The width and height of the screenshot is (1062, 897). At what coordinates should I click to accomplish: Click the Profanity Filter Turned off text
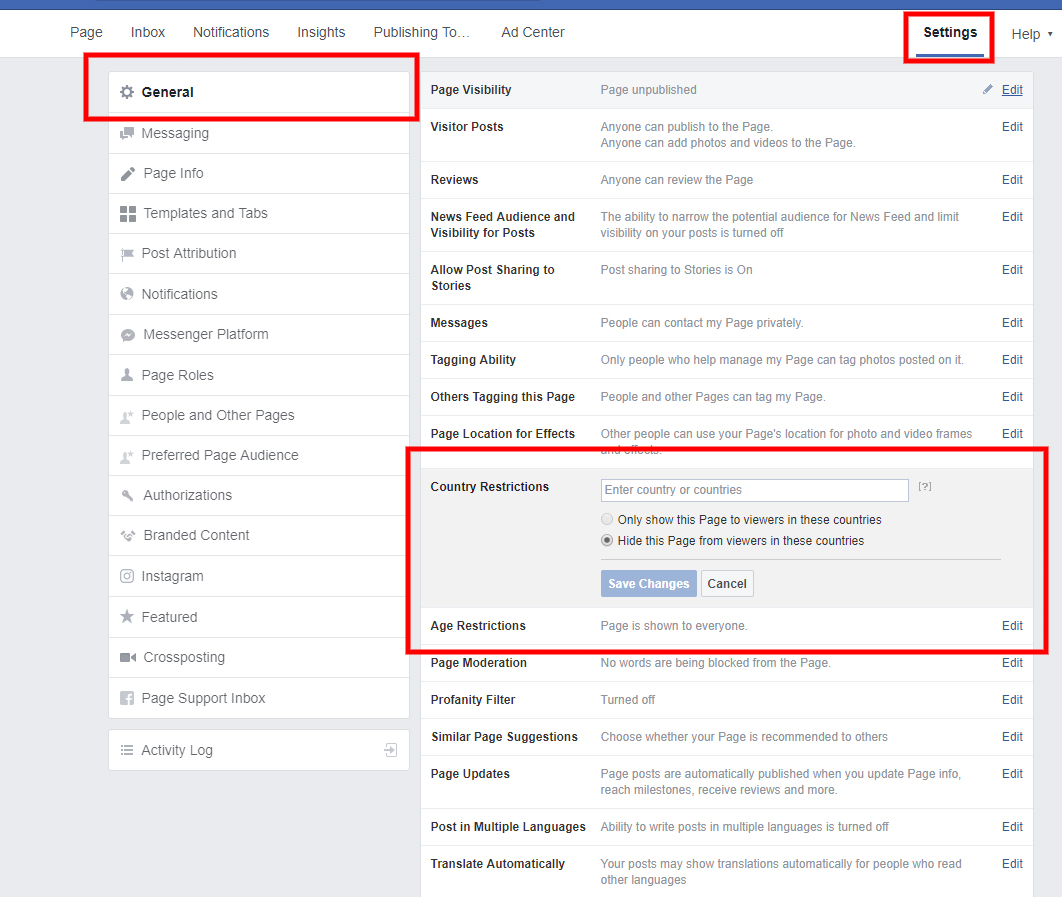click(x=627, y=700)
